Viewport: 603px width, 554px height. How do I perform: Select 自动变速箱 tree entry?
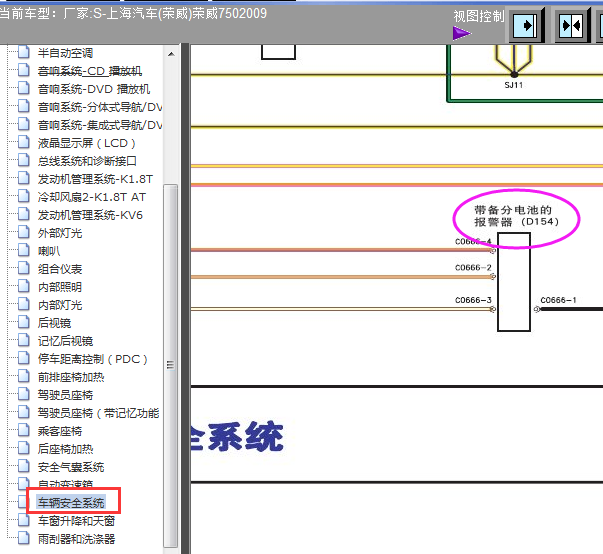coord(65,483)
